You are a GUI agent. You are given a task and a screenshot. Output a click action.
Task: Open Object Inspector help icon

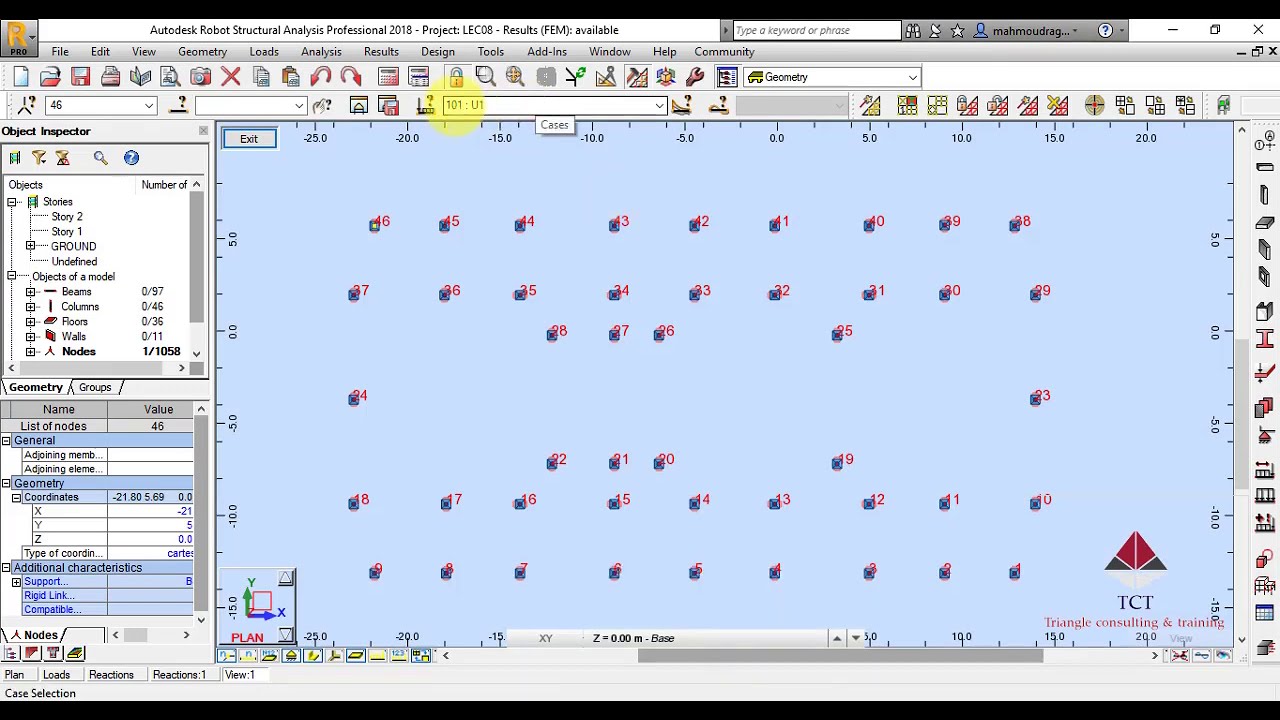coord(131,158)
